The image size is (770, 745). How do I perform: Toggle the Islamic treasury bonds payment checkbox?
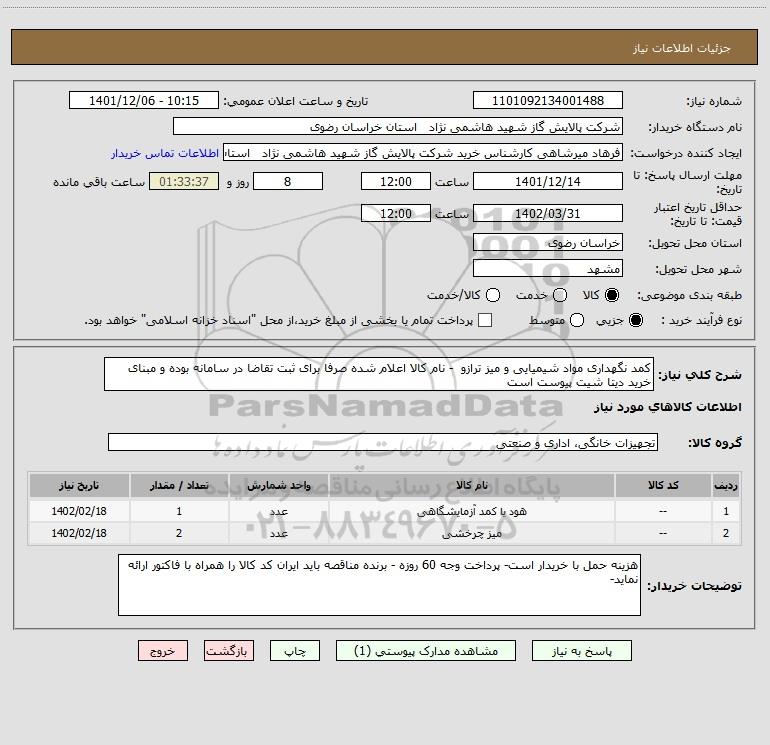coord(485,320)
